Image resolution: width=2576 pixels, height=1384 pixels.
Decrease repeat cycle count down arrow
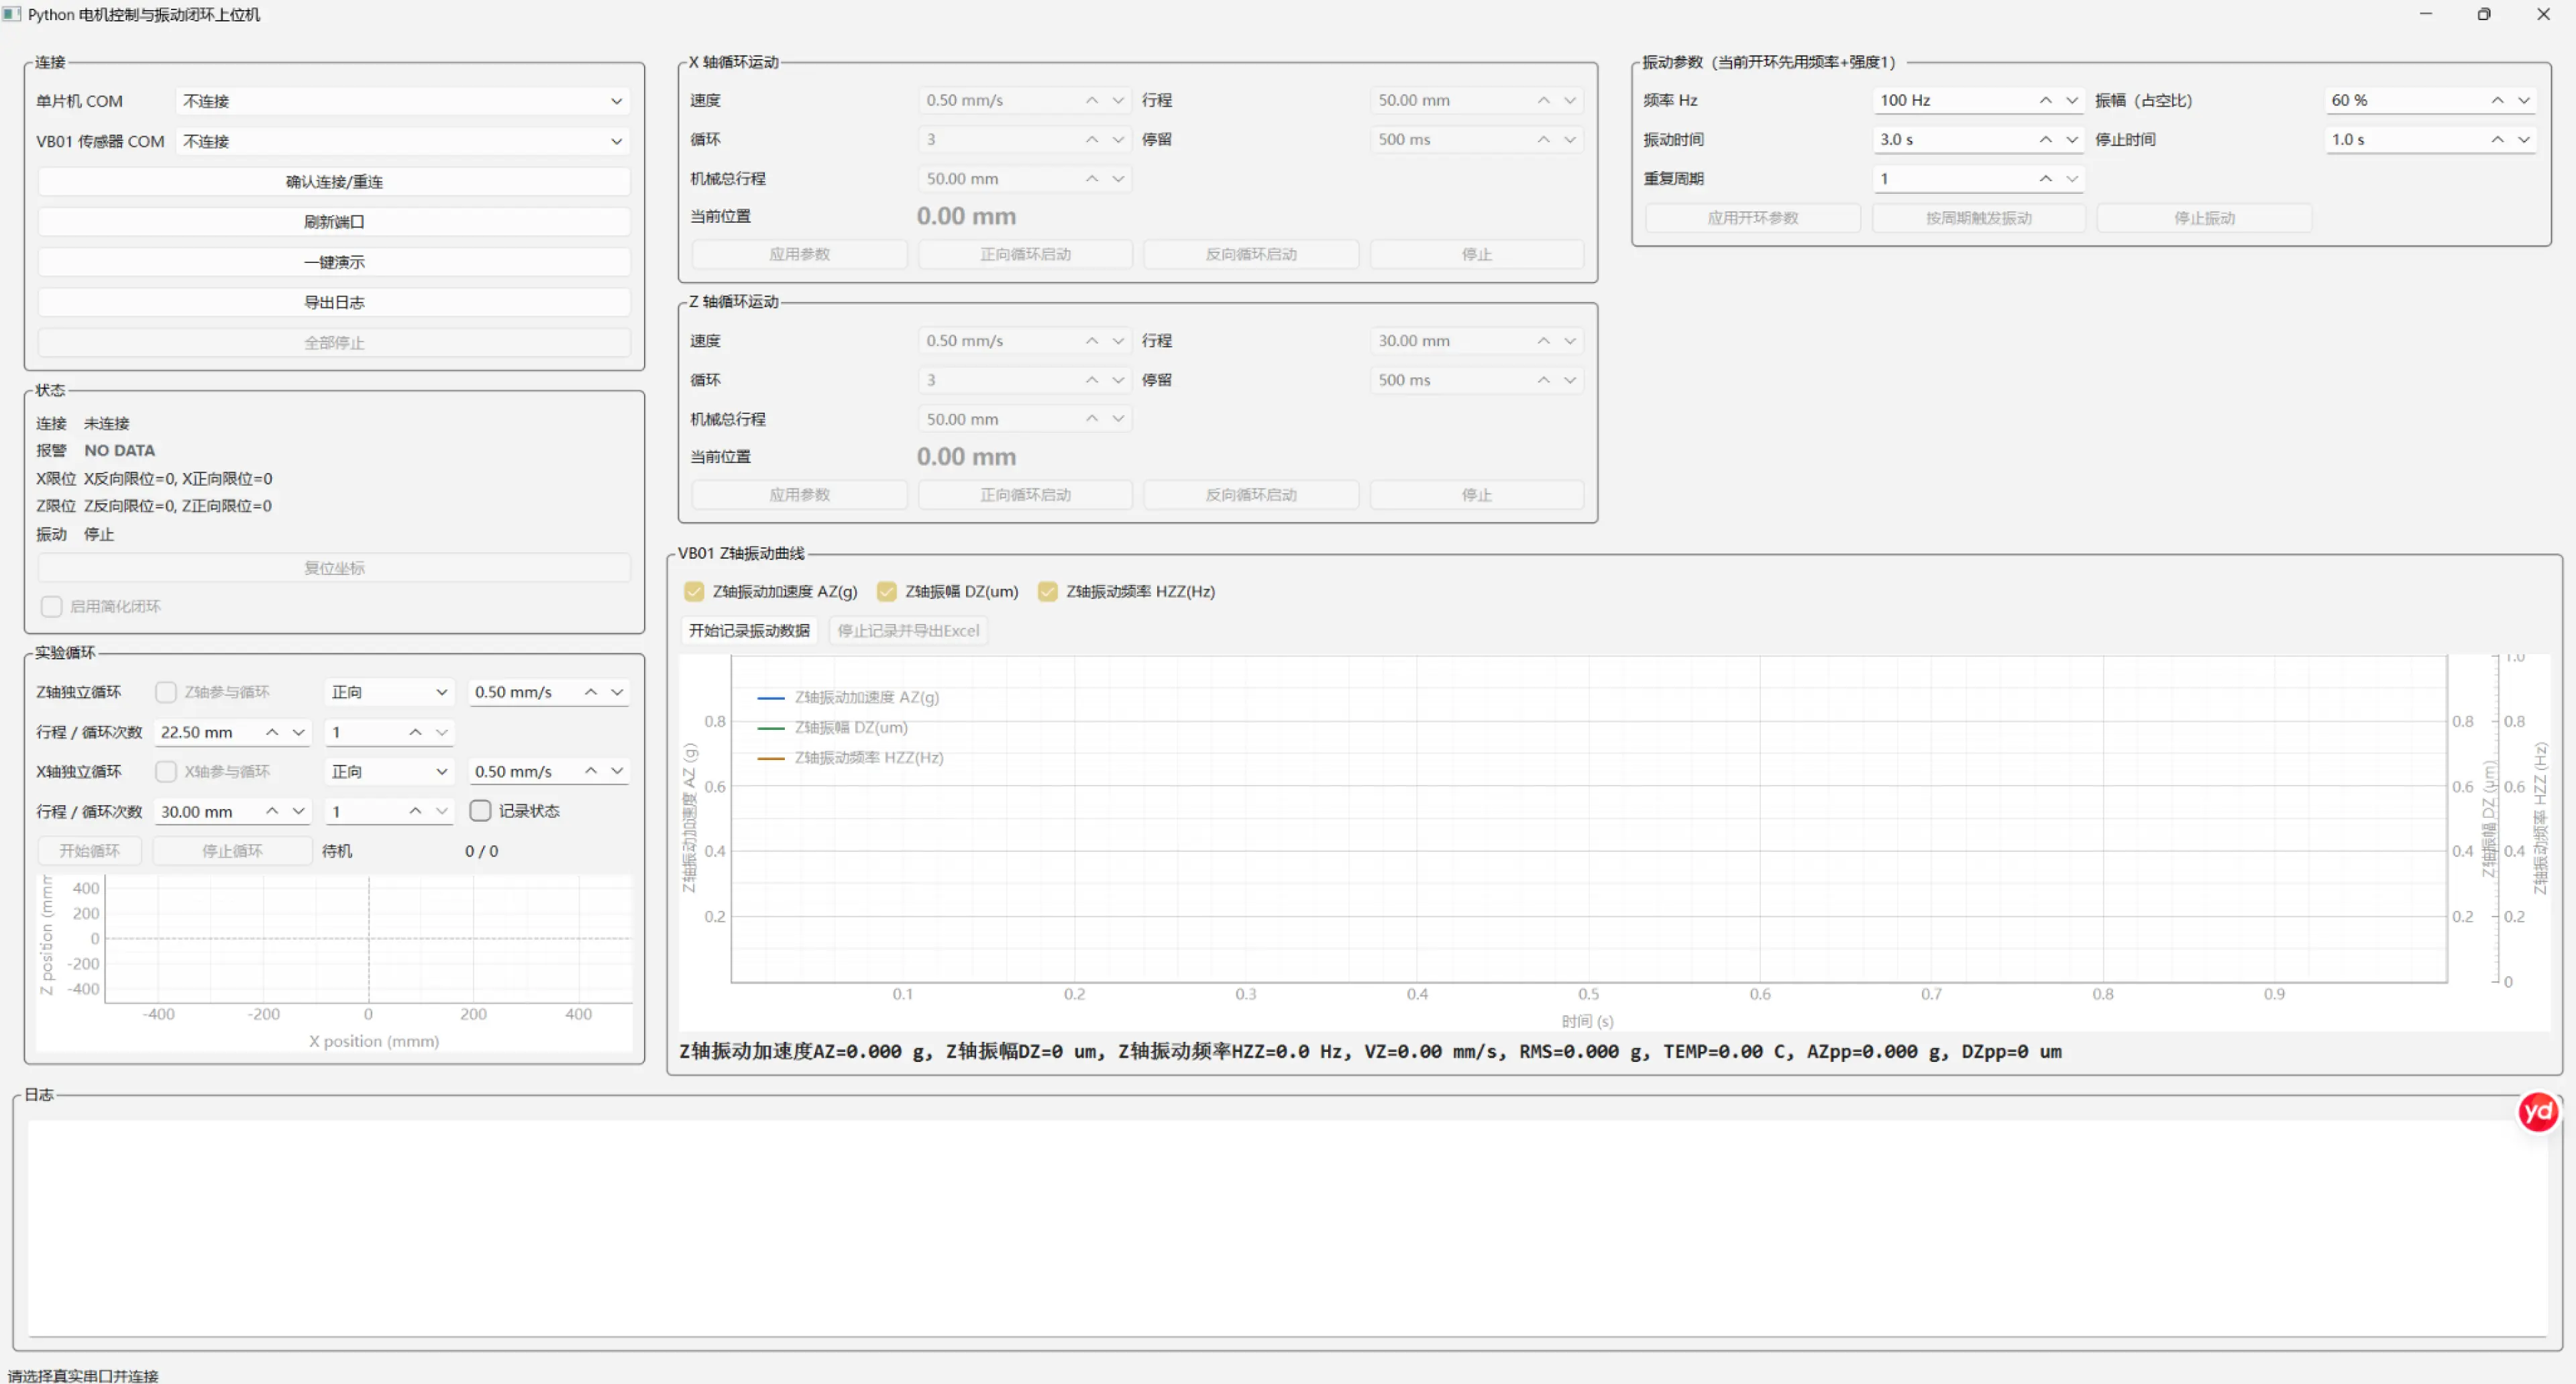tap(2072, 178)
